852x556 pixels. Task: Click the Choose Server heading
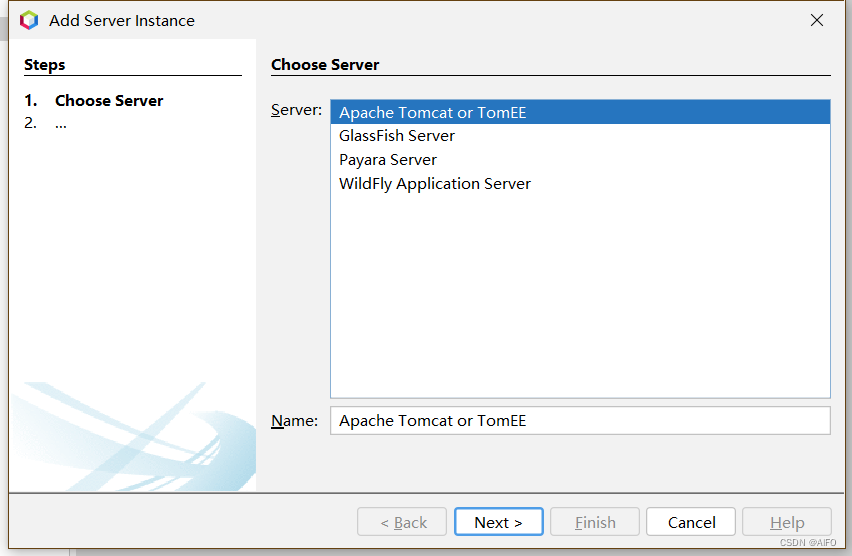(325, 65)
